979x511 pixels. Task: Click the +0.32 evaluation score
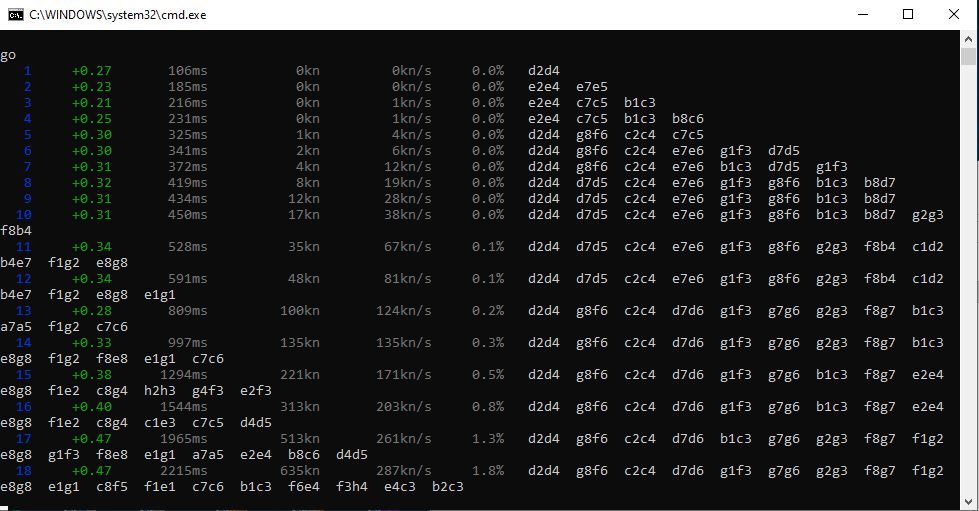tap(91, 183)
